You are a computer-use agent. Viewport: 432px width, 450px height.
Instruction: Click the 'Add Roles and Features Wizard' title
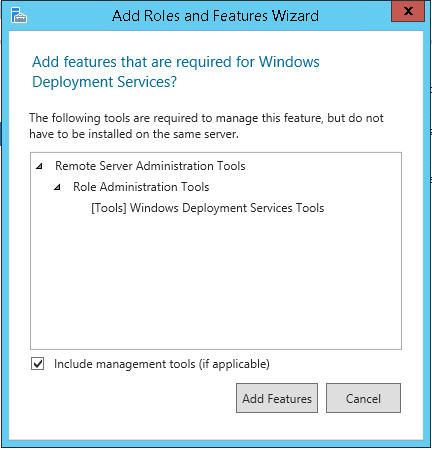click(x=215, y=16)
